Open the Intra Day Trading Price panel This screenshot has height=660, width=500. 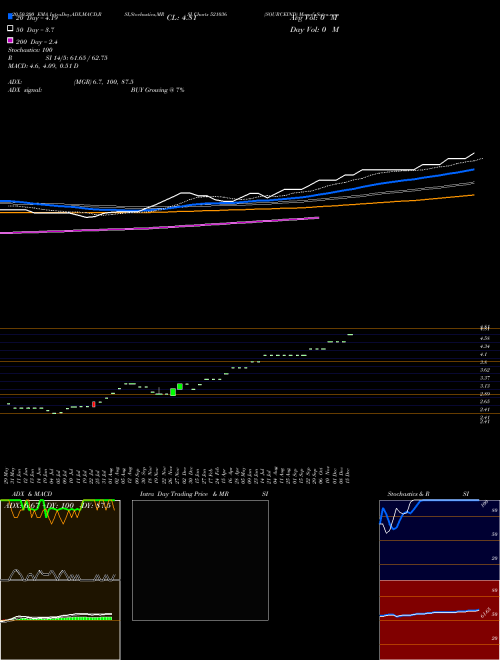pos(200,560)
